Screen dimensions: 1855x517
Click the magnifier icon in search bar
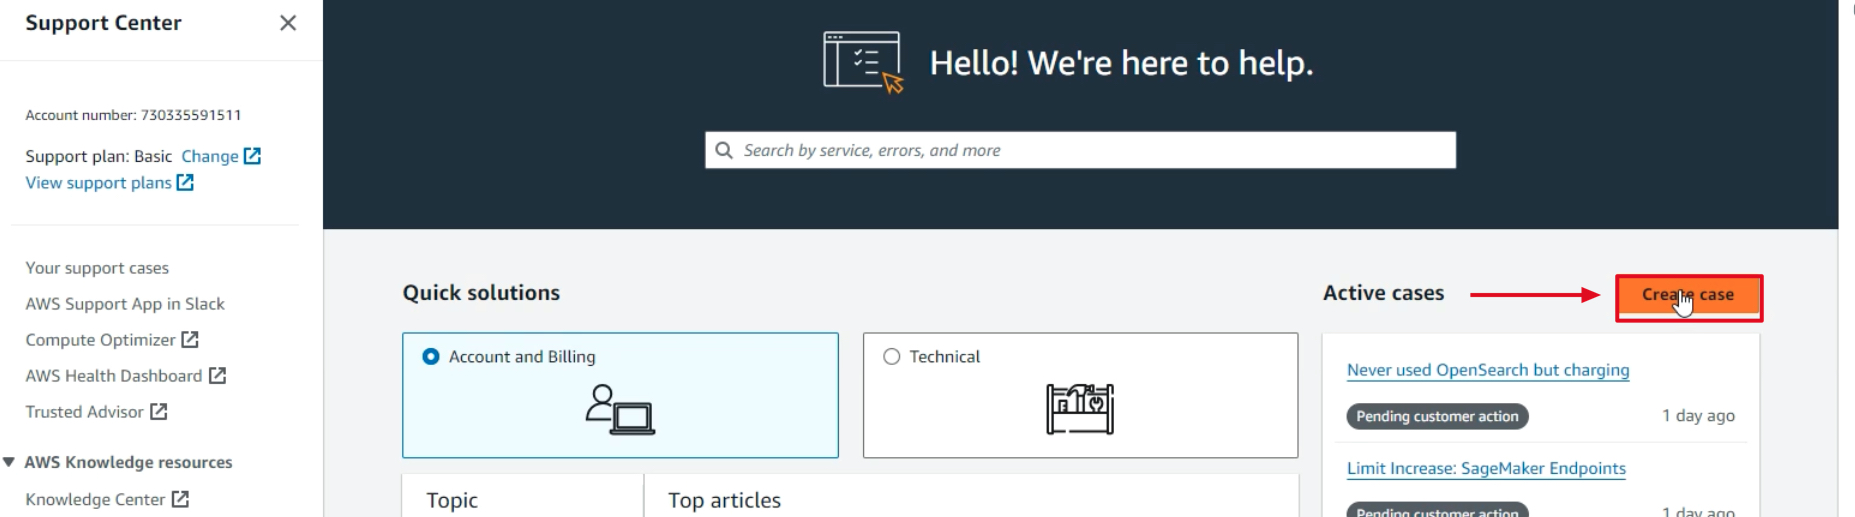[x=724, y=150]
